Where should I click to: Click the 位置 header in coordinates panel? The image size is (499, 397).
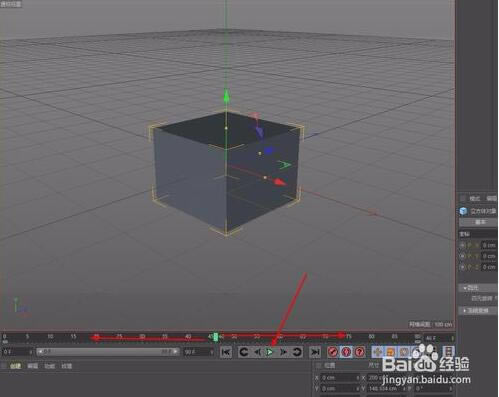coord(330,366)
